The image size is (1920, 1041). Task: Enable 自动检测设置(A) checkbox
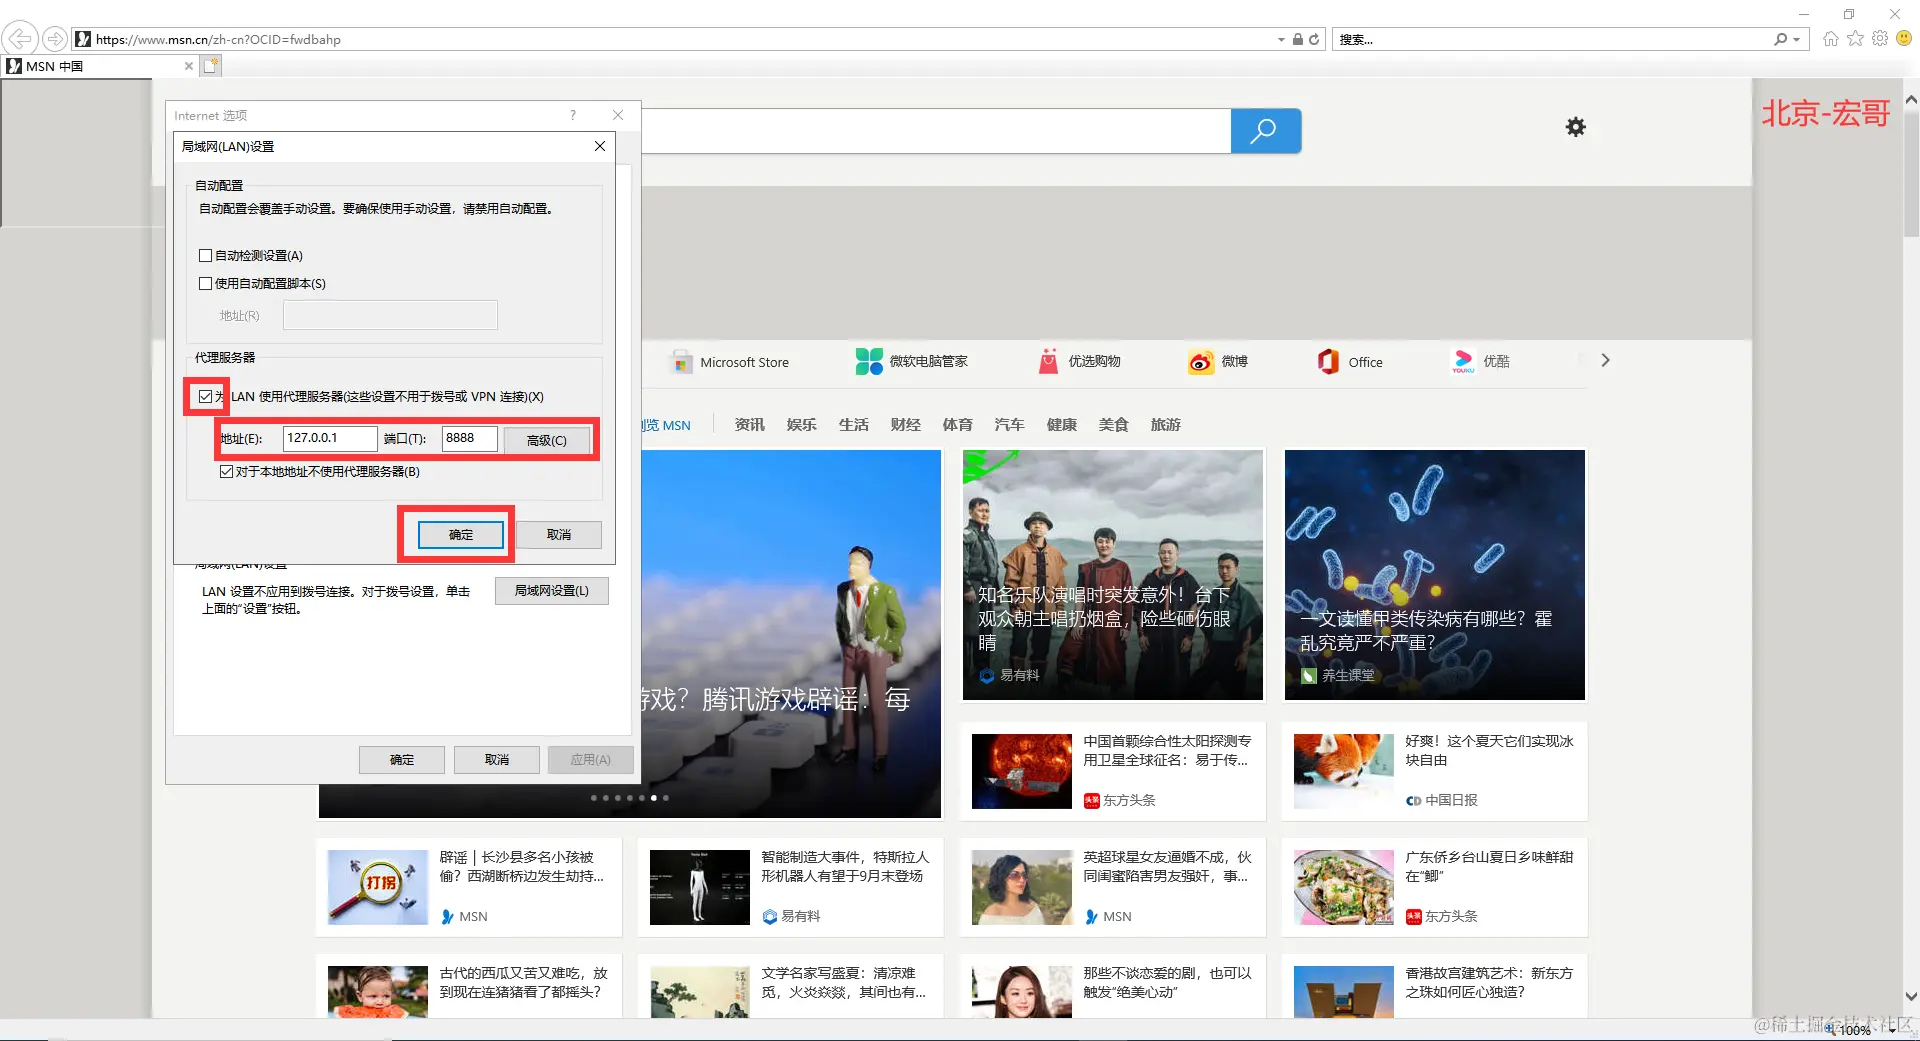pos(206,256)
